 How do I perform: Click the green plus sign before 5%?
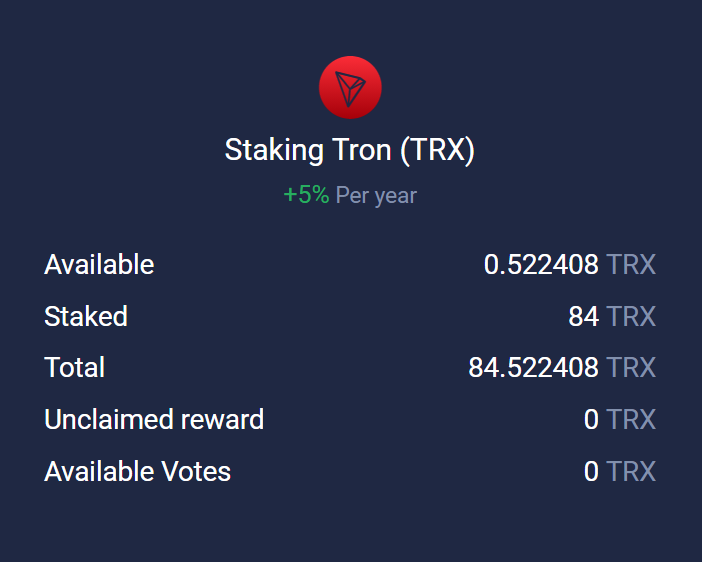pyautogui.click(x=291, y=195)
